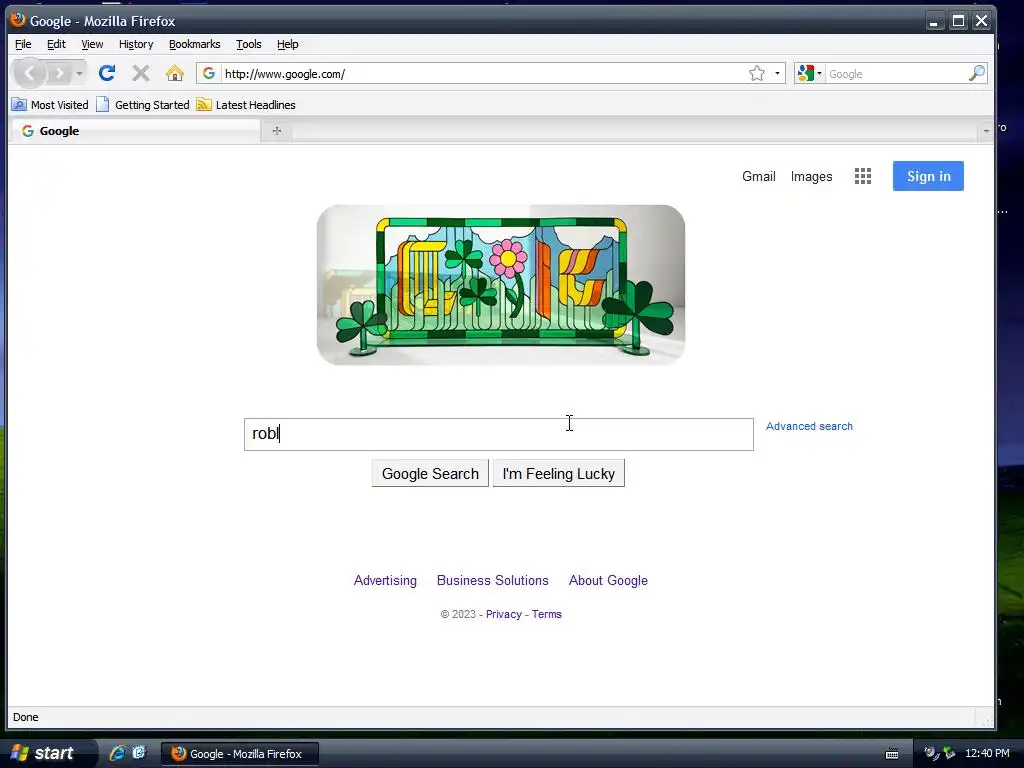Open the Advanced search link
Viewport: 1024px width, 768px height.
(x=809, y=426)
